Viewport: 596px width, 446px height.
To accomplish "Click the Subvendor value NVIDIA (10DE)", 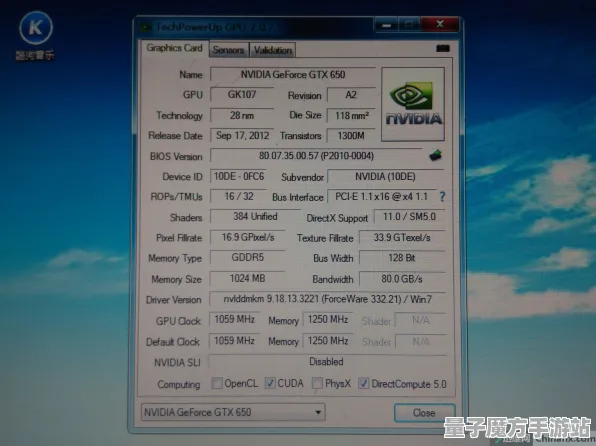I will (385, 176).
